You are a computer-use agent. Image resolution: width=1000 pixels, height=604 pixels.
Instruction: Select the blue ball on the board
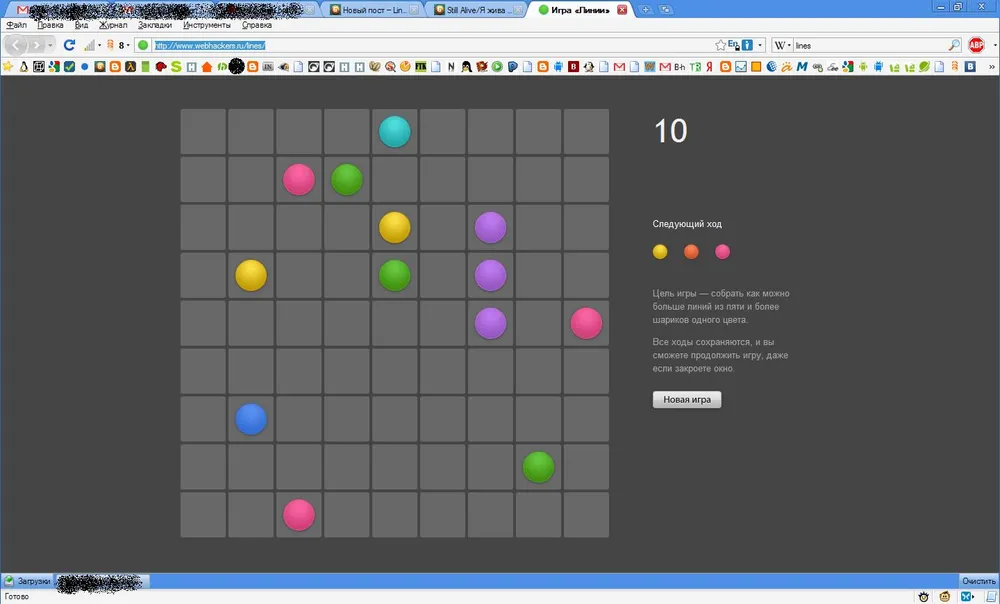251,419
